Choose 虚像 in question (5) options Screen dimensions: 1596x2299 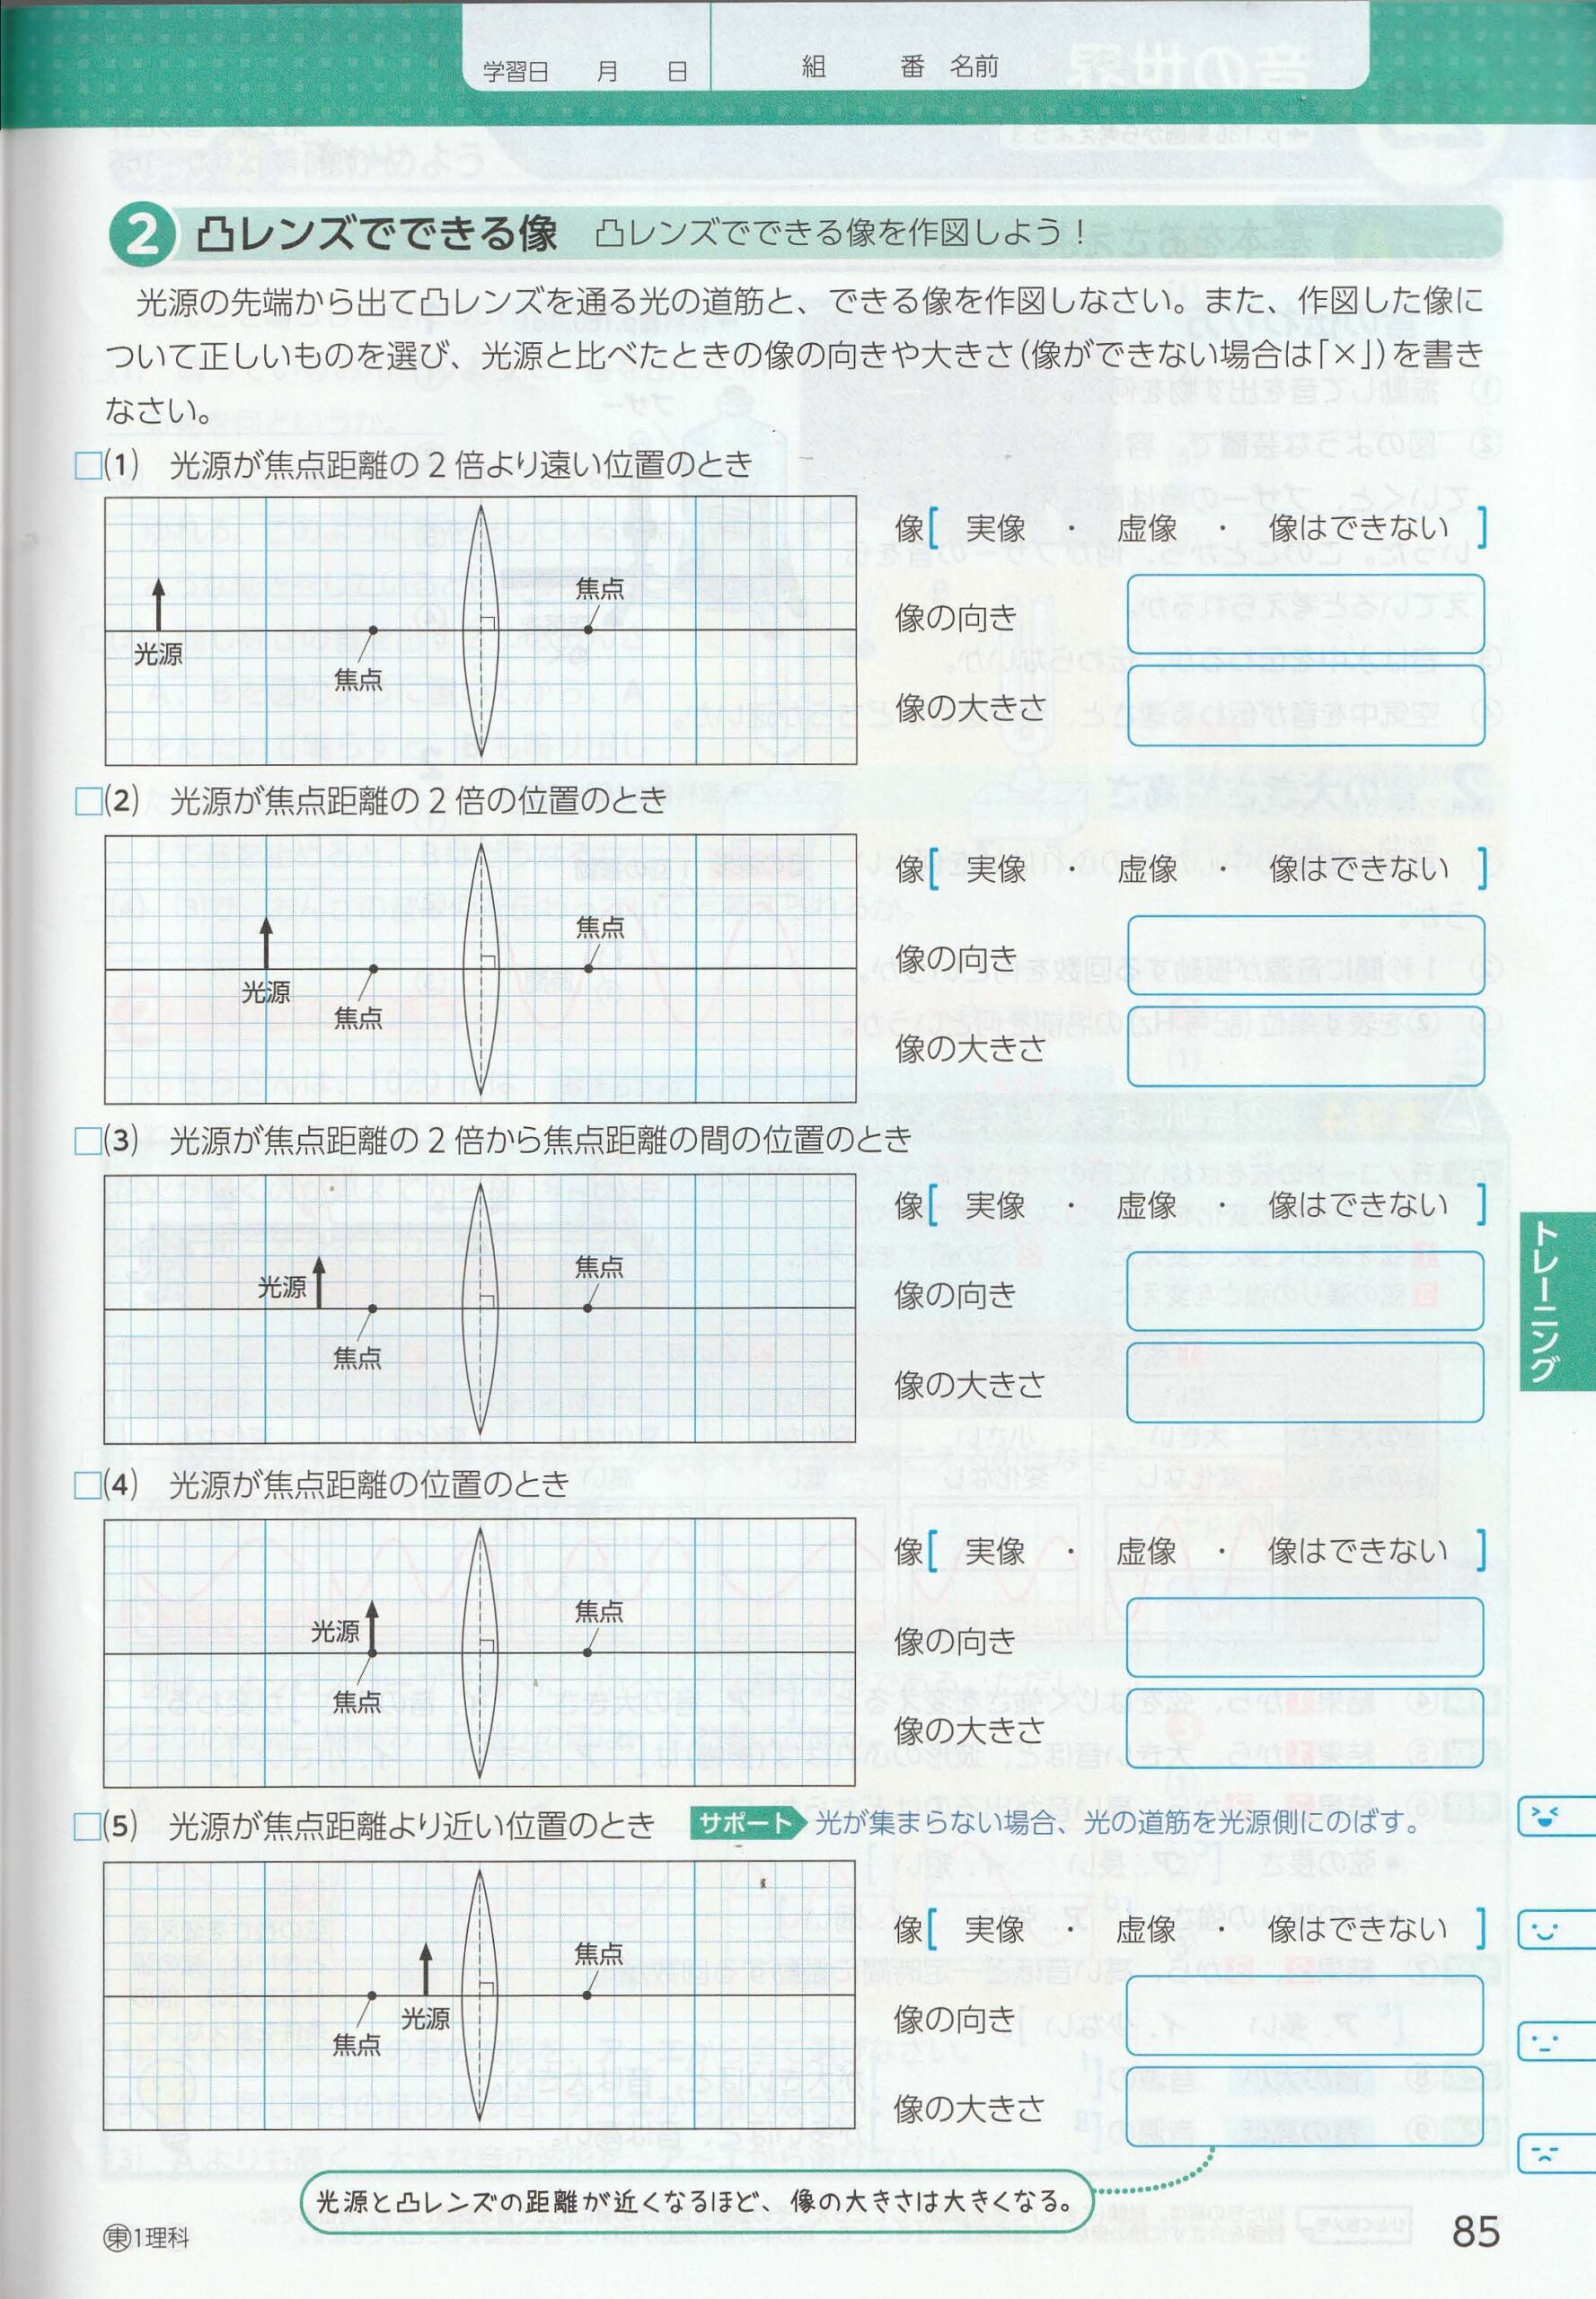tap(1146, 1929)
